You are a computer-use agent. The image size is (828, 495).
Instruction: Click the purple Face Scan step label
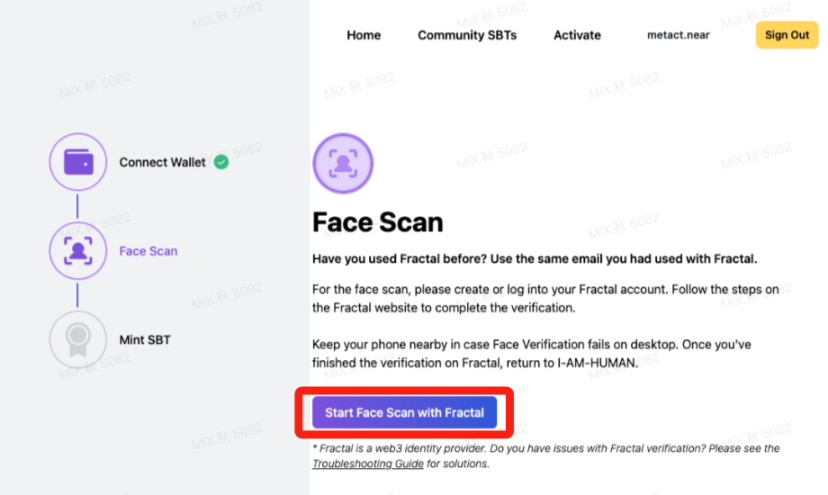click(x=148, y=251)
